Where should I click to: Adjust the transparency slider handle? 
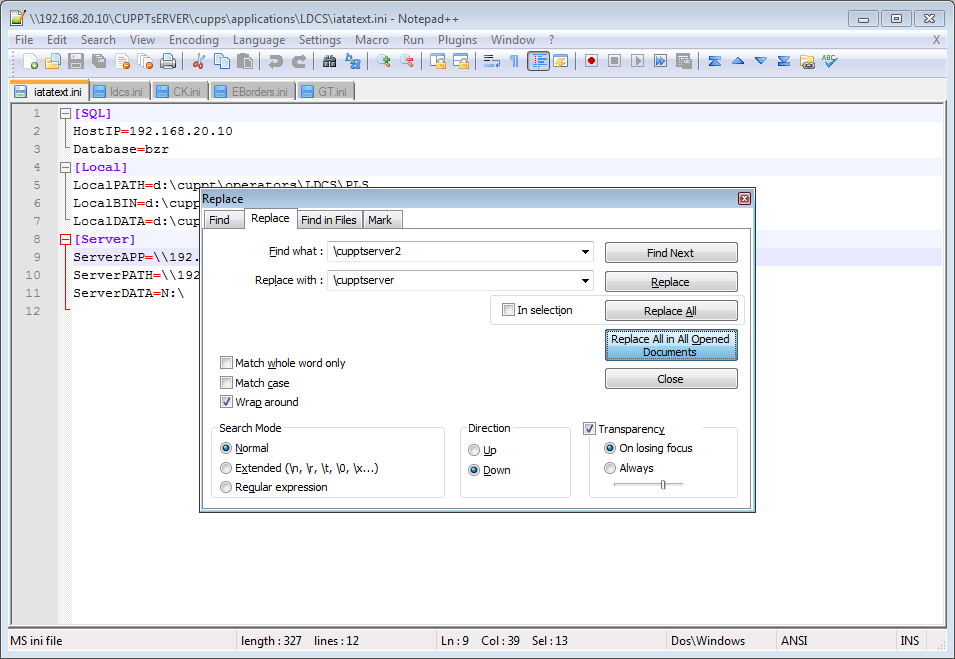click(x=662, y=484)
